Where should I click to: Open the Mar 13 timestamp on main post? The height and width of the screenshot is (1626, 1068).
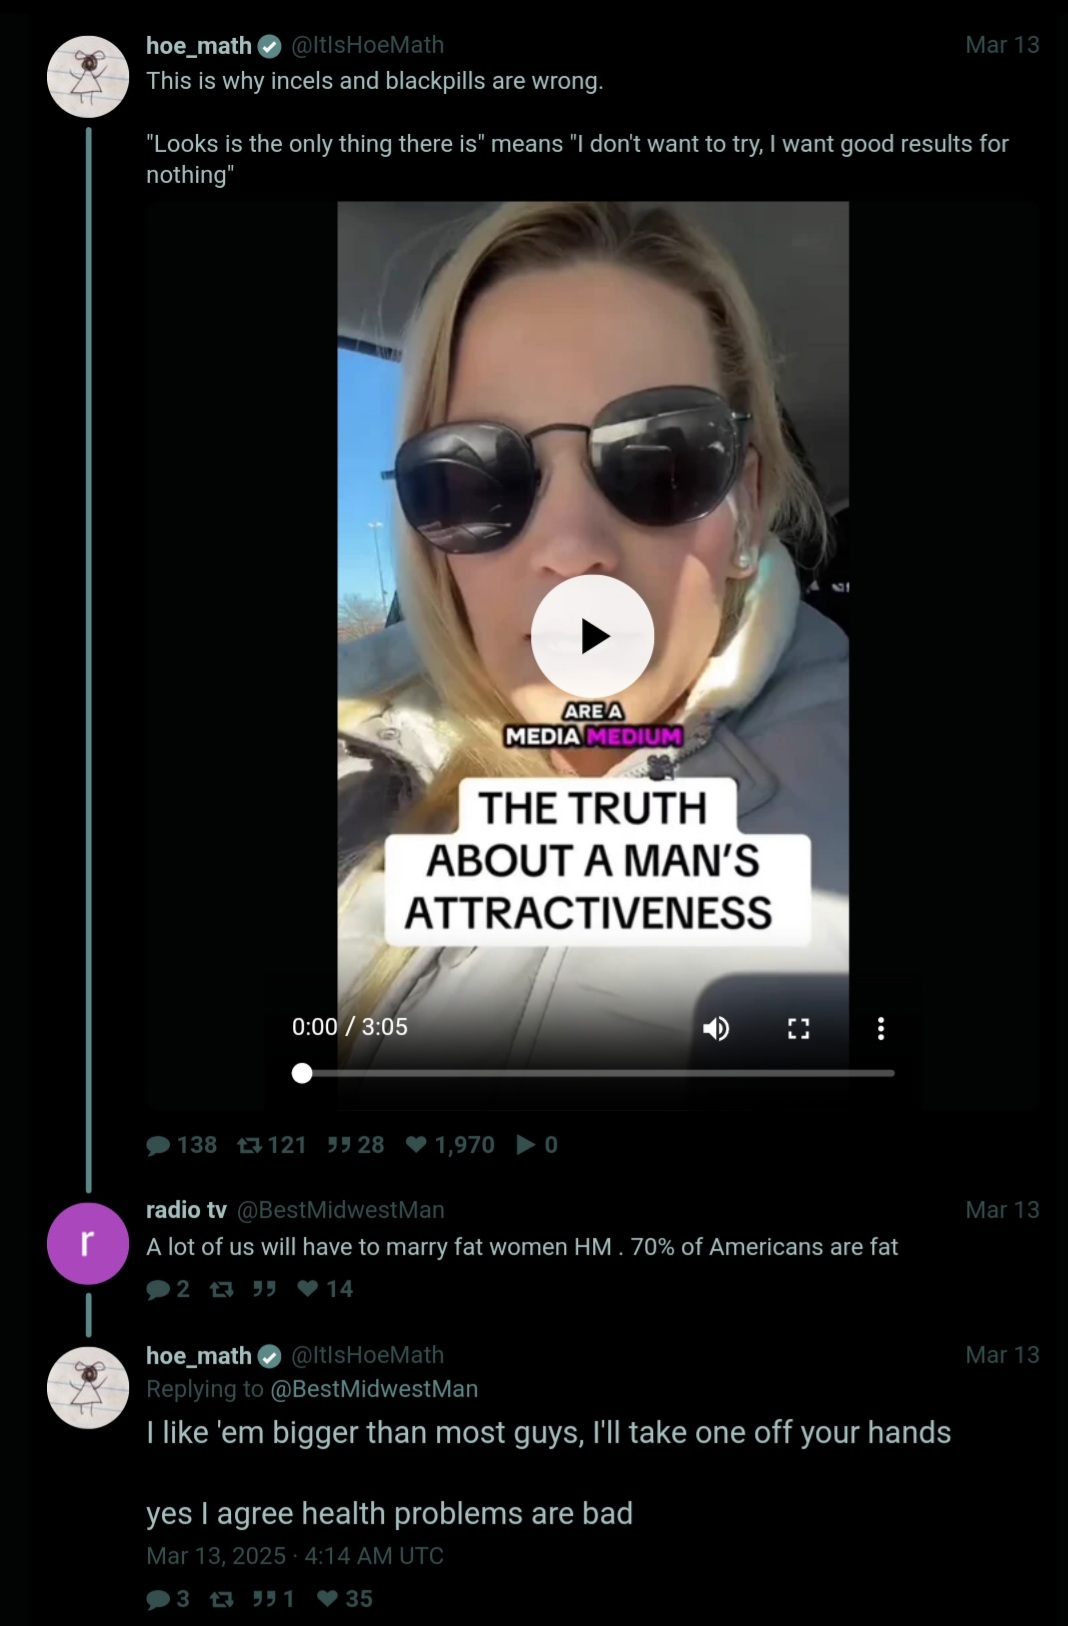(1002, 45)
